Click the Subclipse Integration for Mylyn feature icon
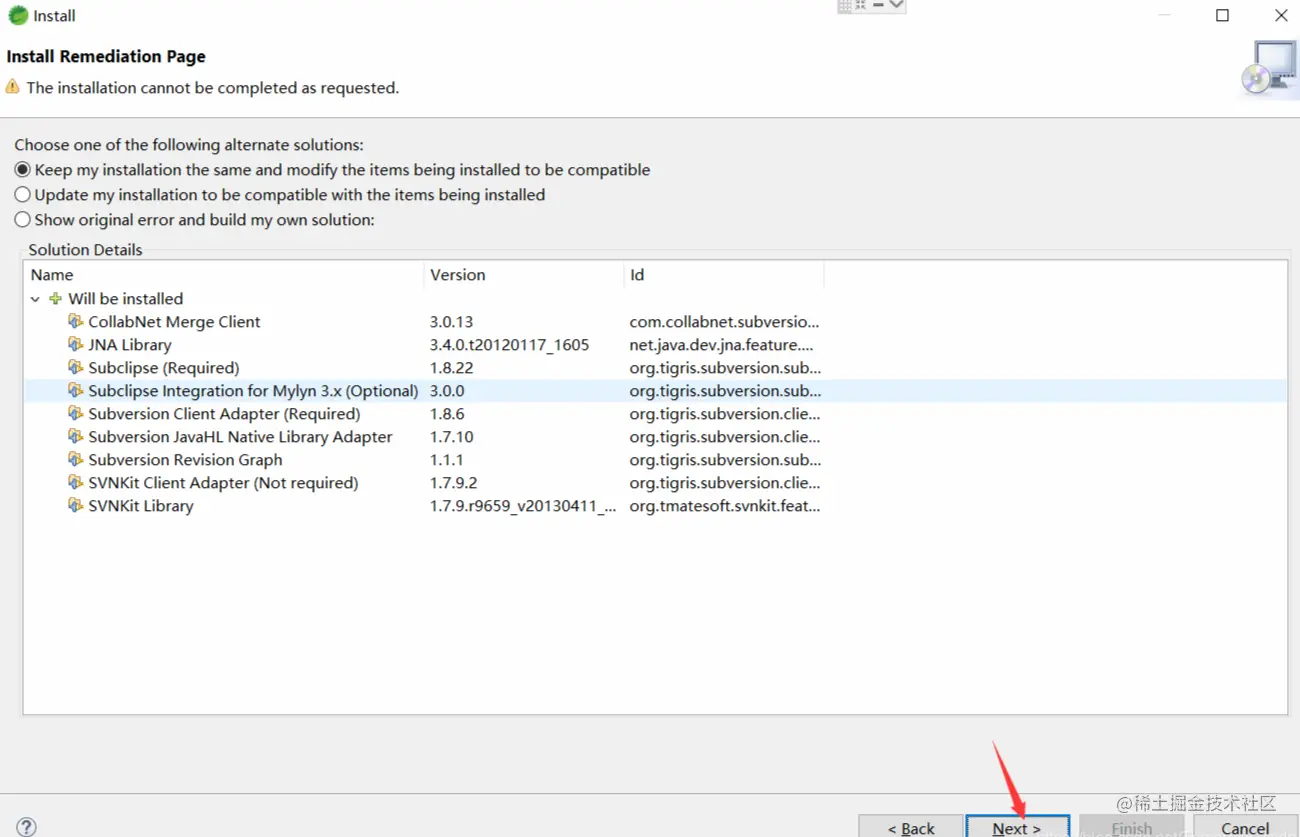Image resolution: width=1300 pixels, height=837 pixels. coord(75,390)
